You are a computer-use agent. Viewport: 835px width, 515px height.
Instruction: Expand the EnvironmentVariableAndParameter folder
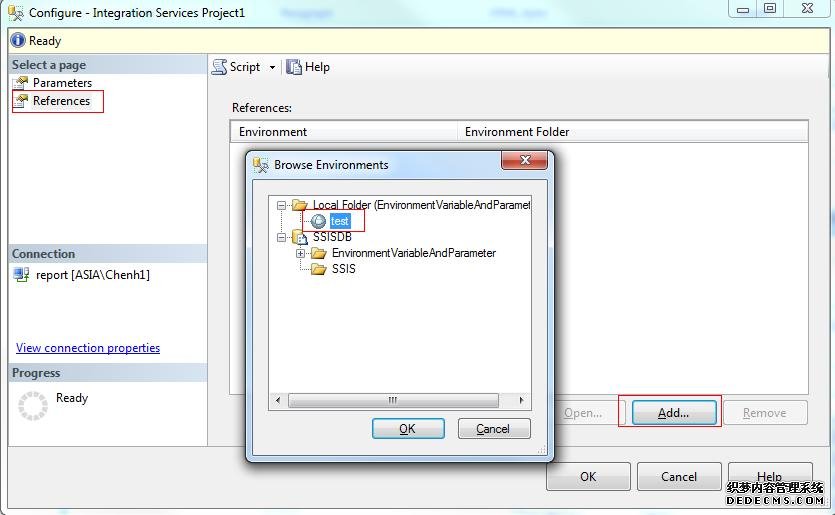click(300, 253)
